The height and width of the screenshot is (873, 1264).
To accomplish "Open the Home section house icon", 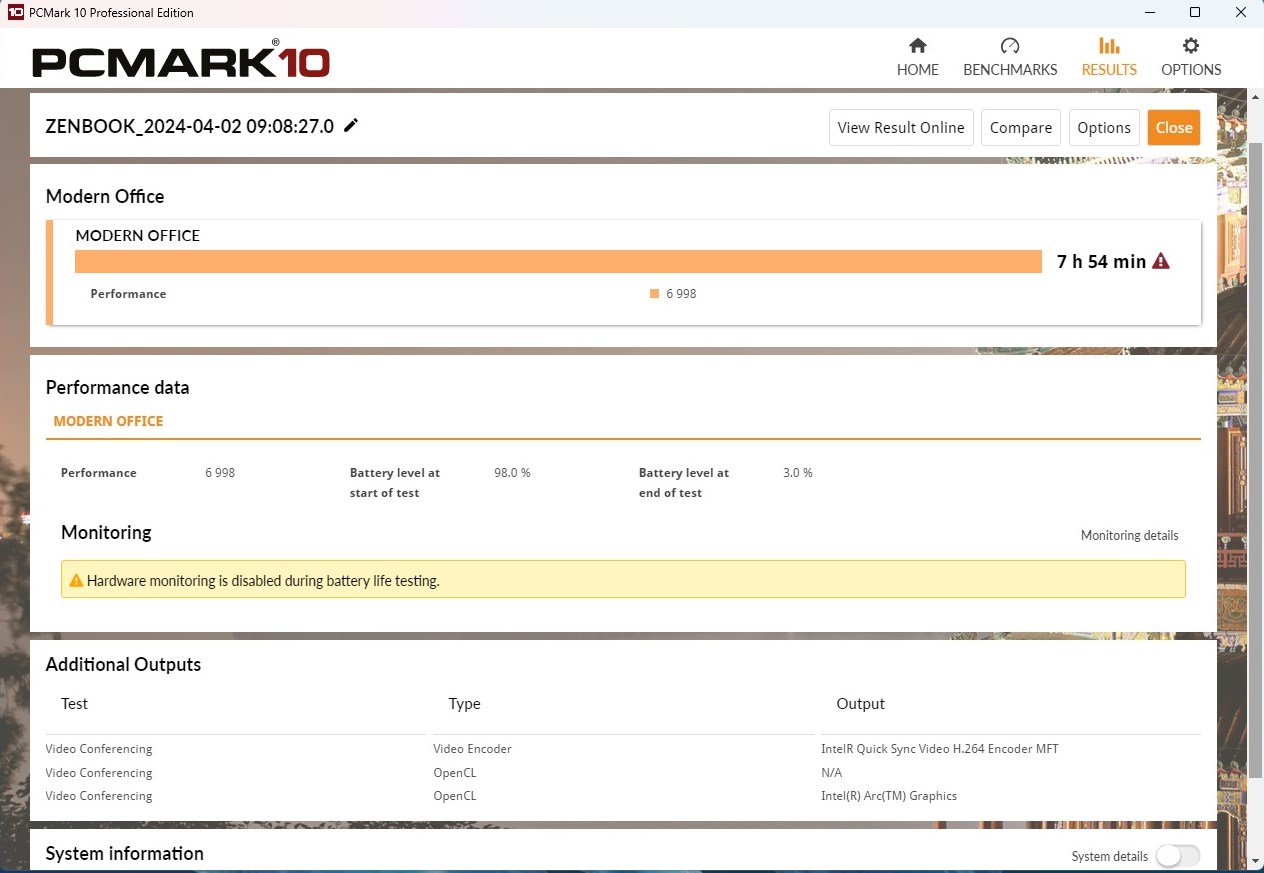I will pos(917,46).
